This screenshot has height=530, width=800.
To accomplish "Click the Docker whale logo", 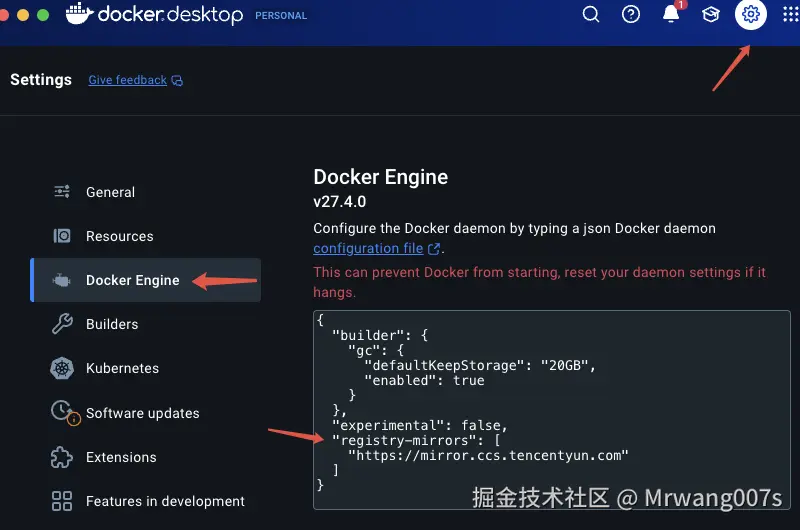I will [x=80, y=14].
